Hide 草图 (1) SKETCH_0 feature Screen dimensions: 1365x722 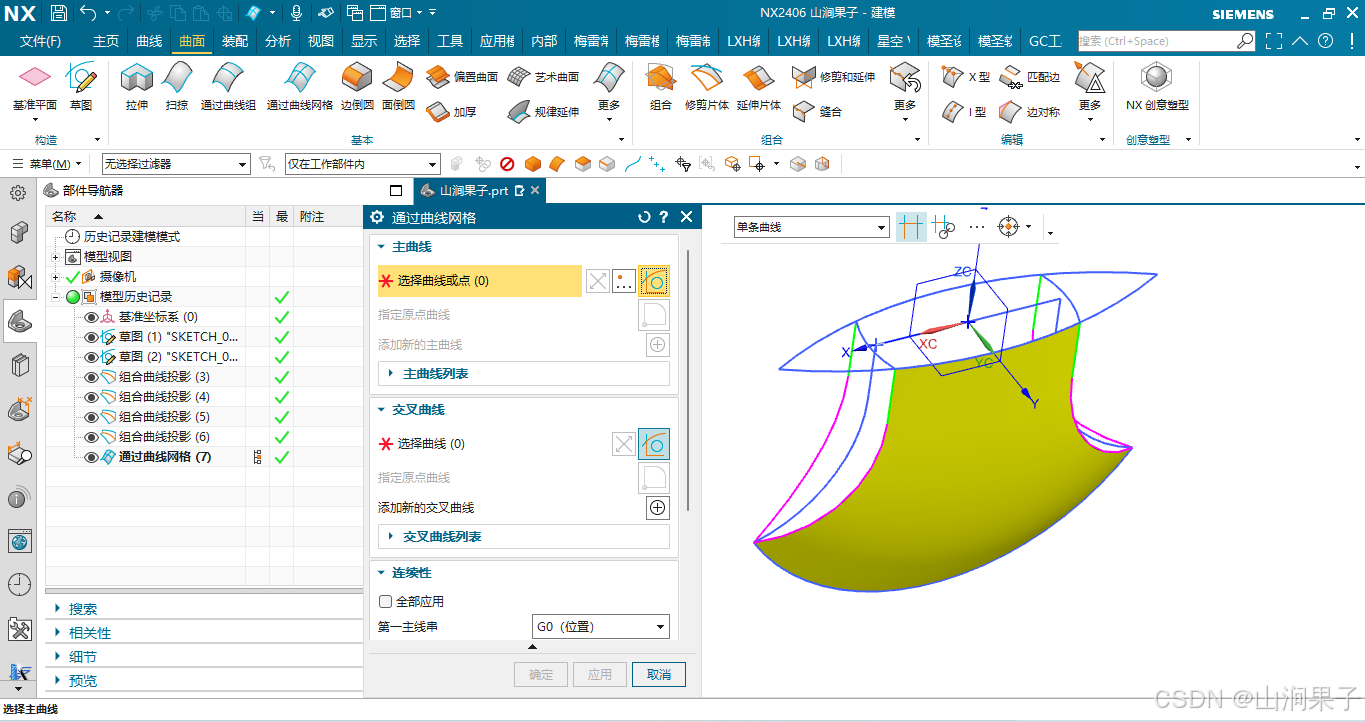[91, 337]
